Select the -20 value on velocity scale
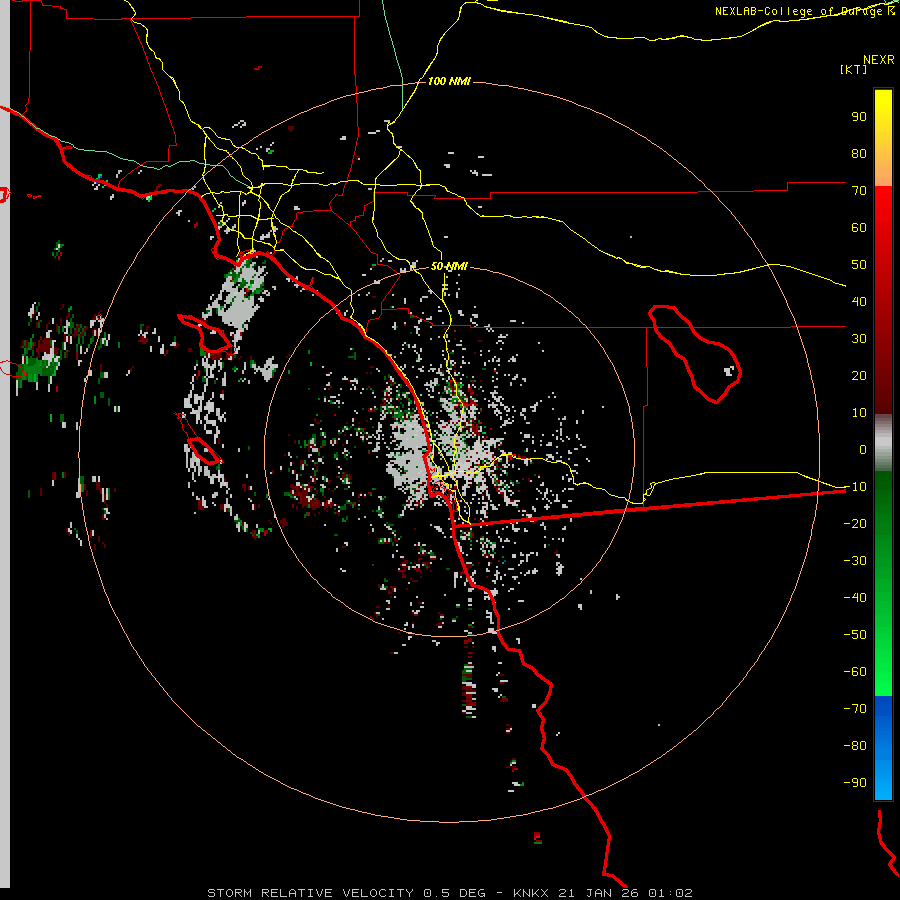This screenshot has width=900, height=900. 855,523
